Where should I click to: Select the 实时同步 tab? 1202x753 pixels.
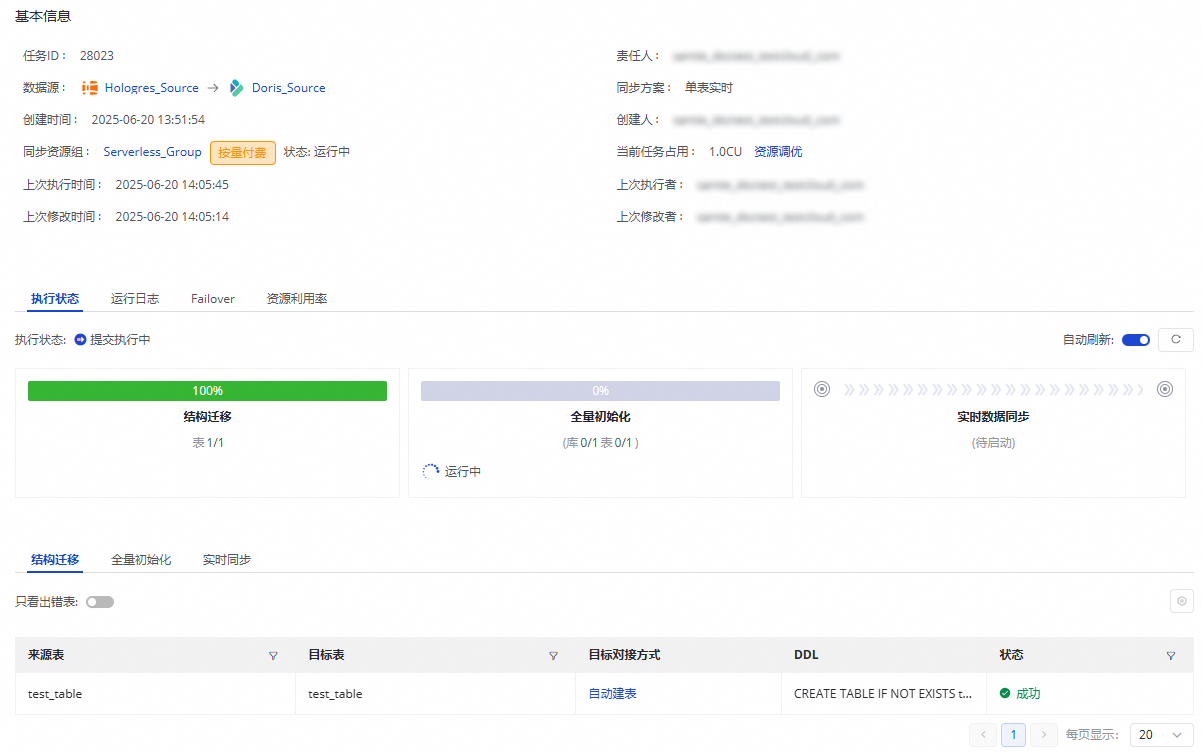click(227, 559)
